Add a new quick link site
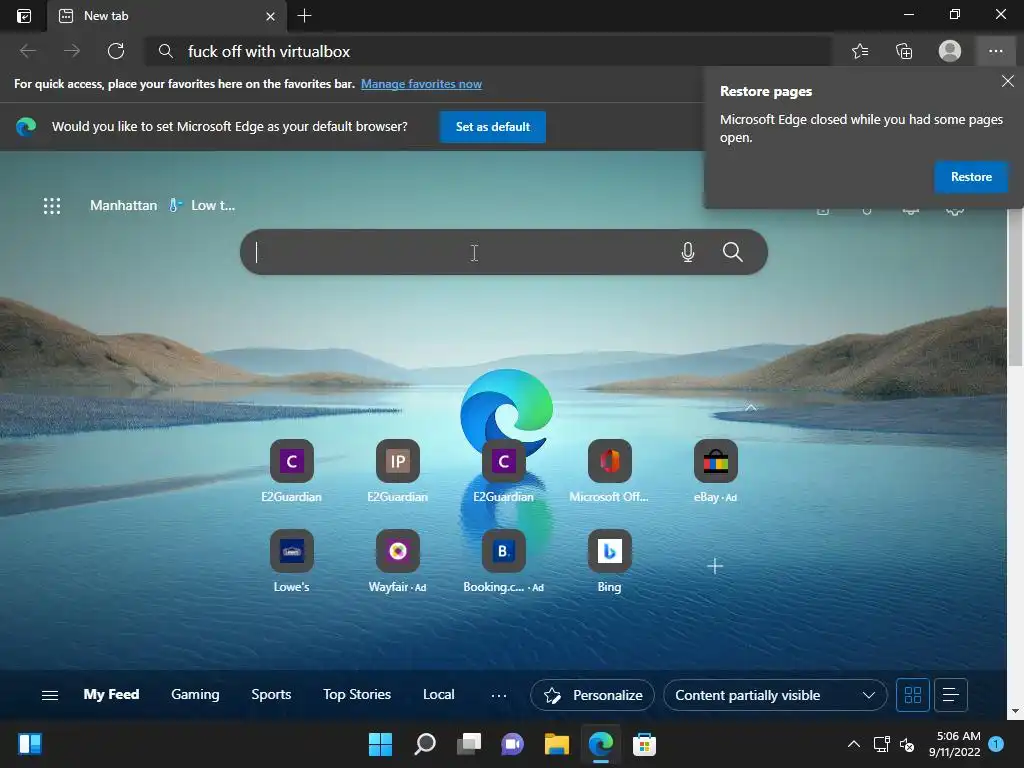The image size is (1024, 768). pyautogui.click(x=715, y=566)
